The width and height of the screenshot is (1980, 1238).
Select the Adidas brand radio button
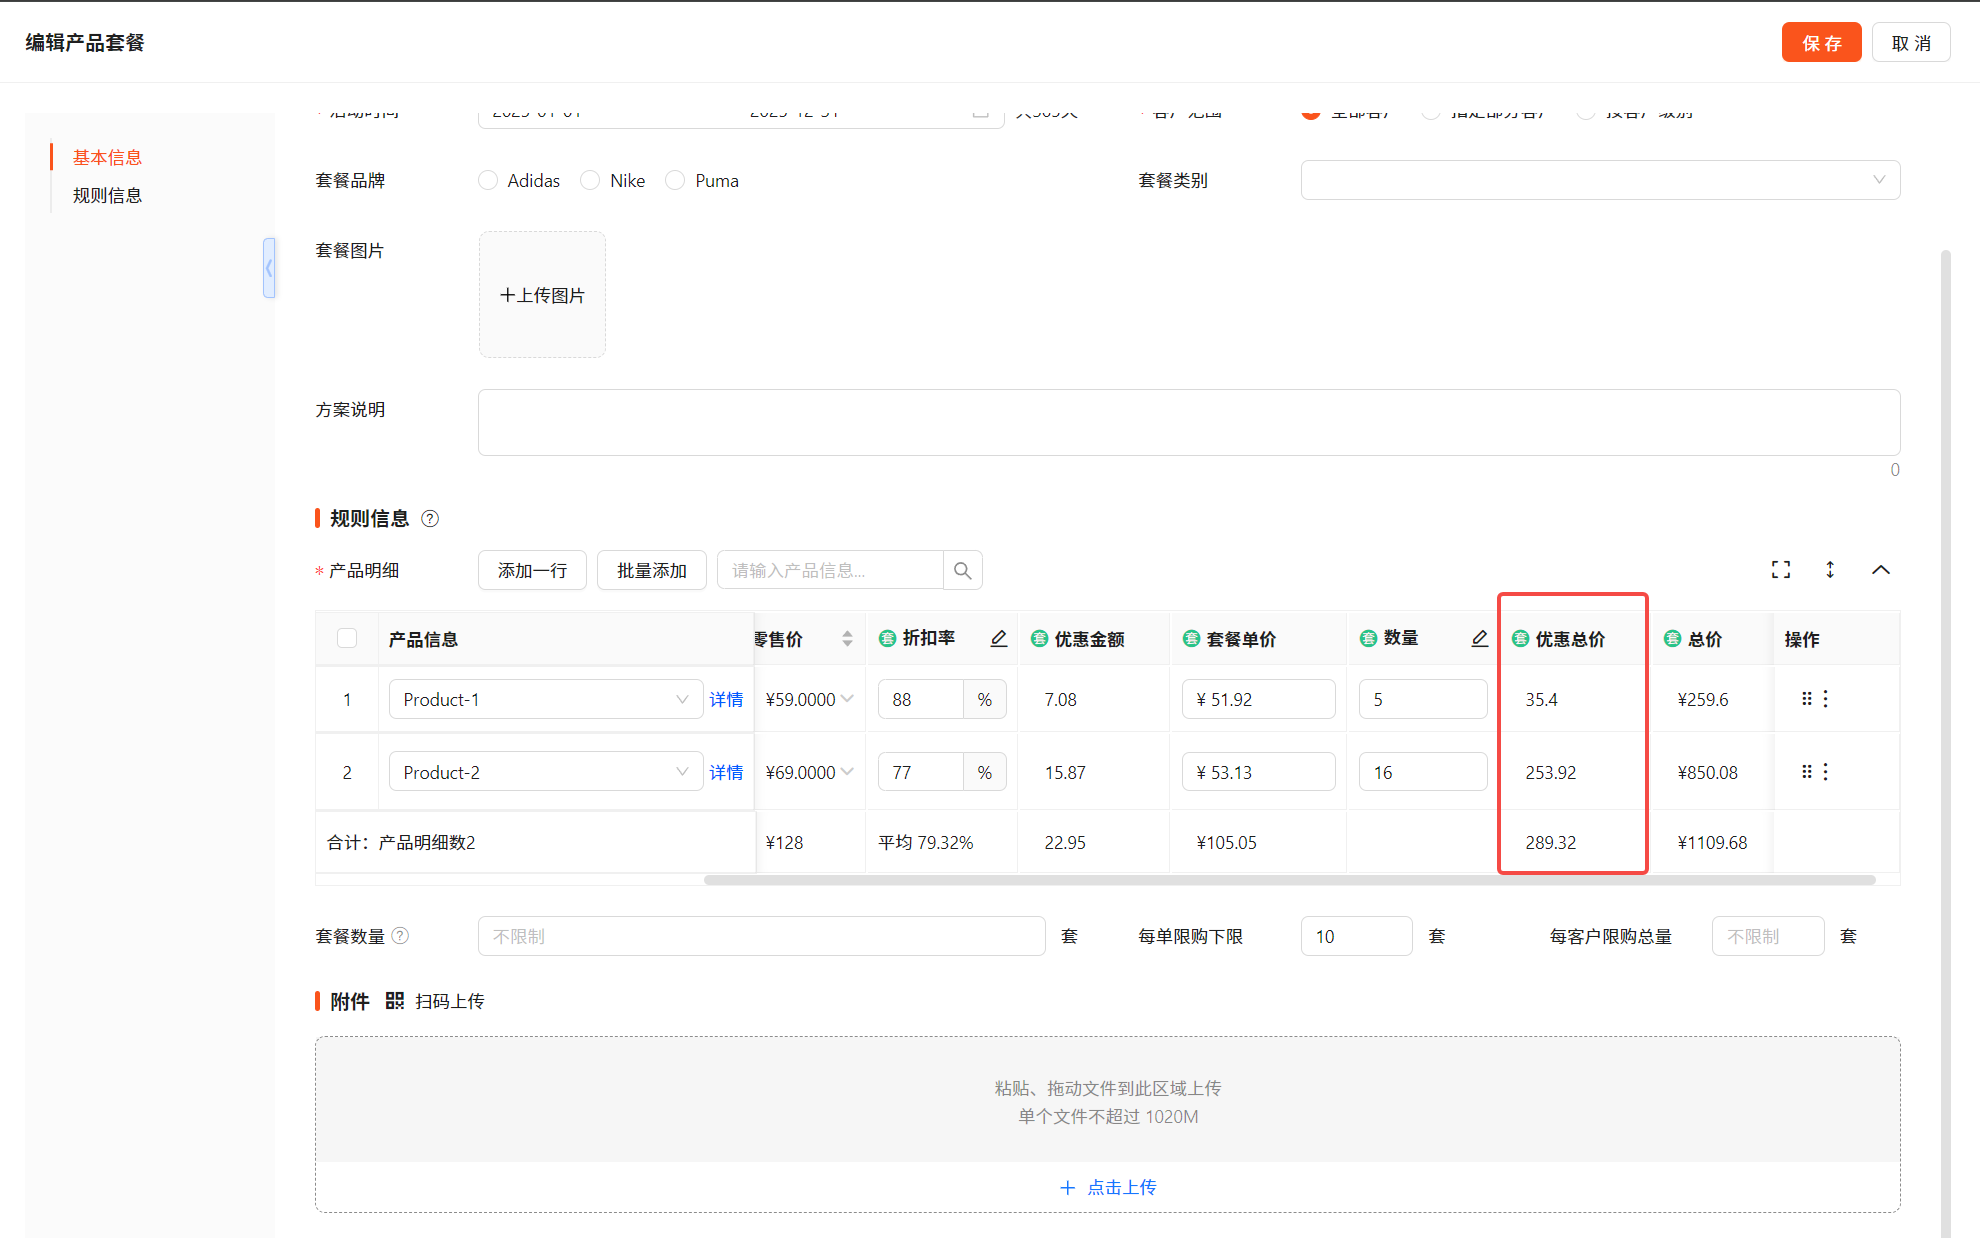coord(488,181)
